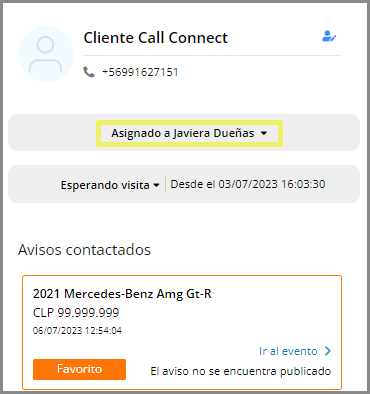Click the 06/07/2023 12:54:04 contact date
Screen dimensions: 370x394
click(77, 331)
